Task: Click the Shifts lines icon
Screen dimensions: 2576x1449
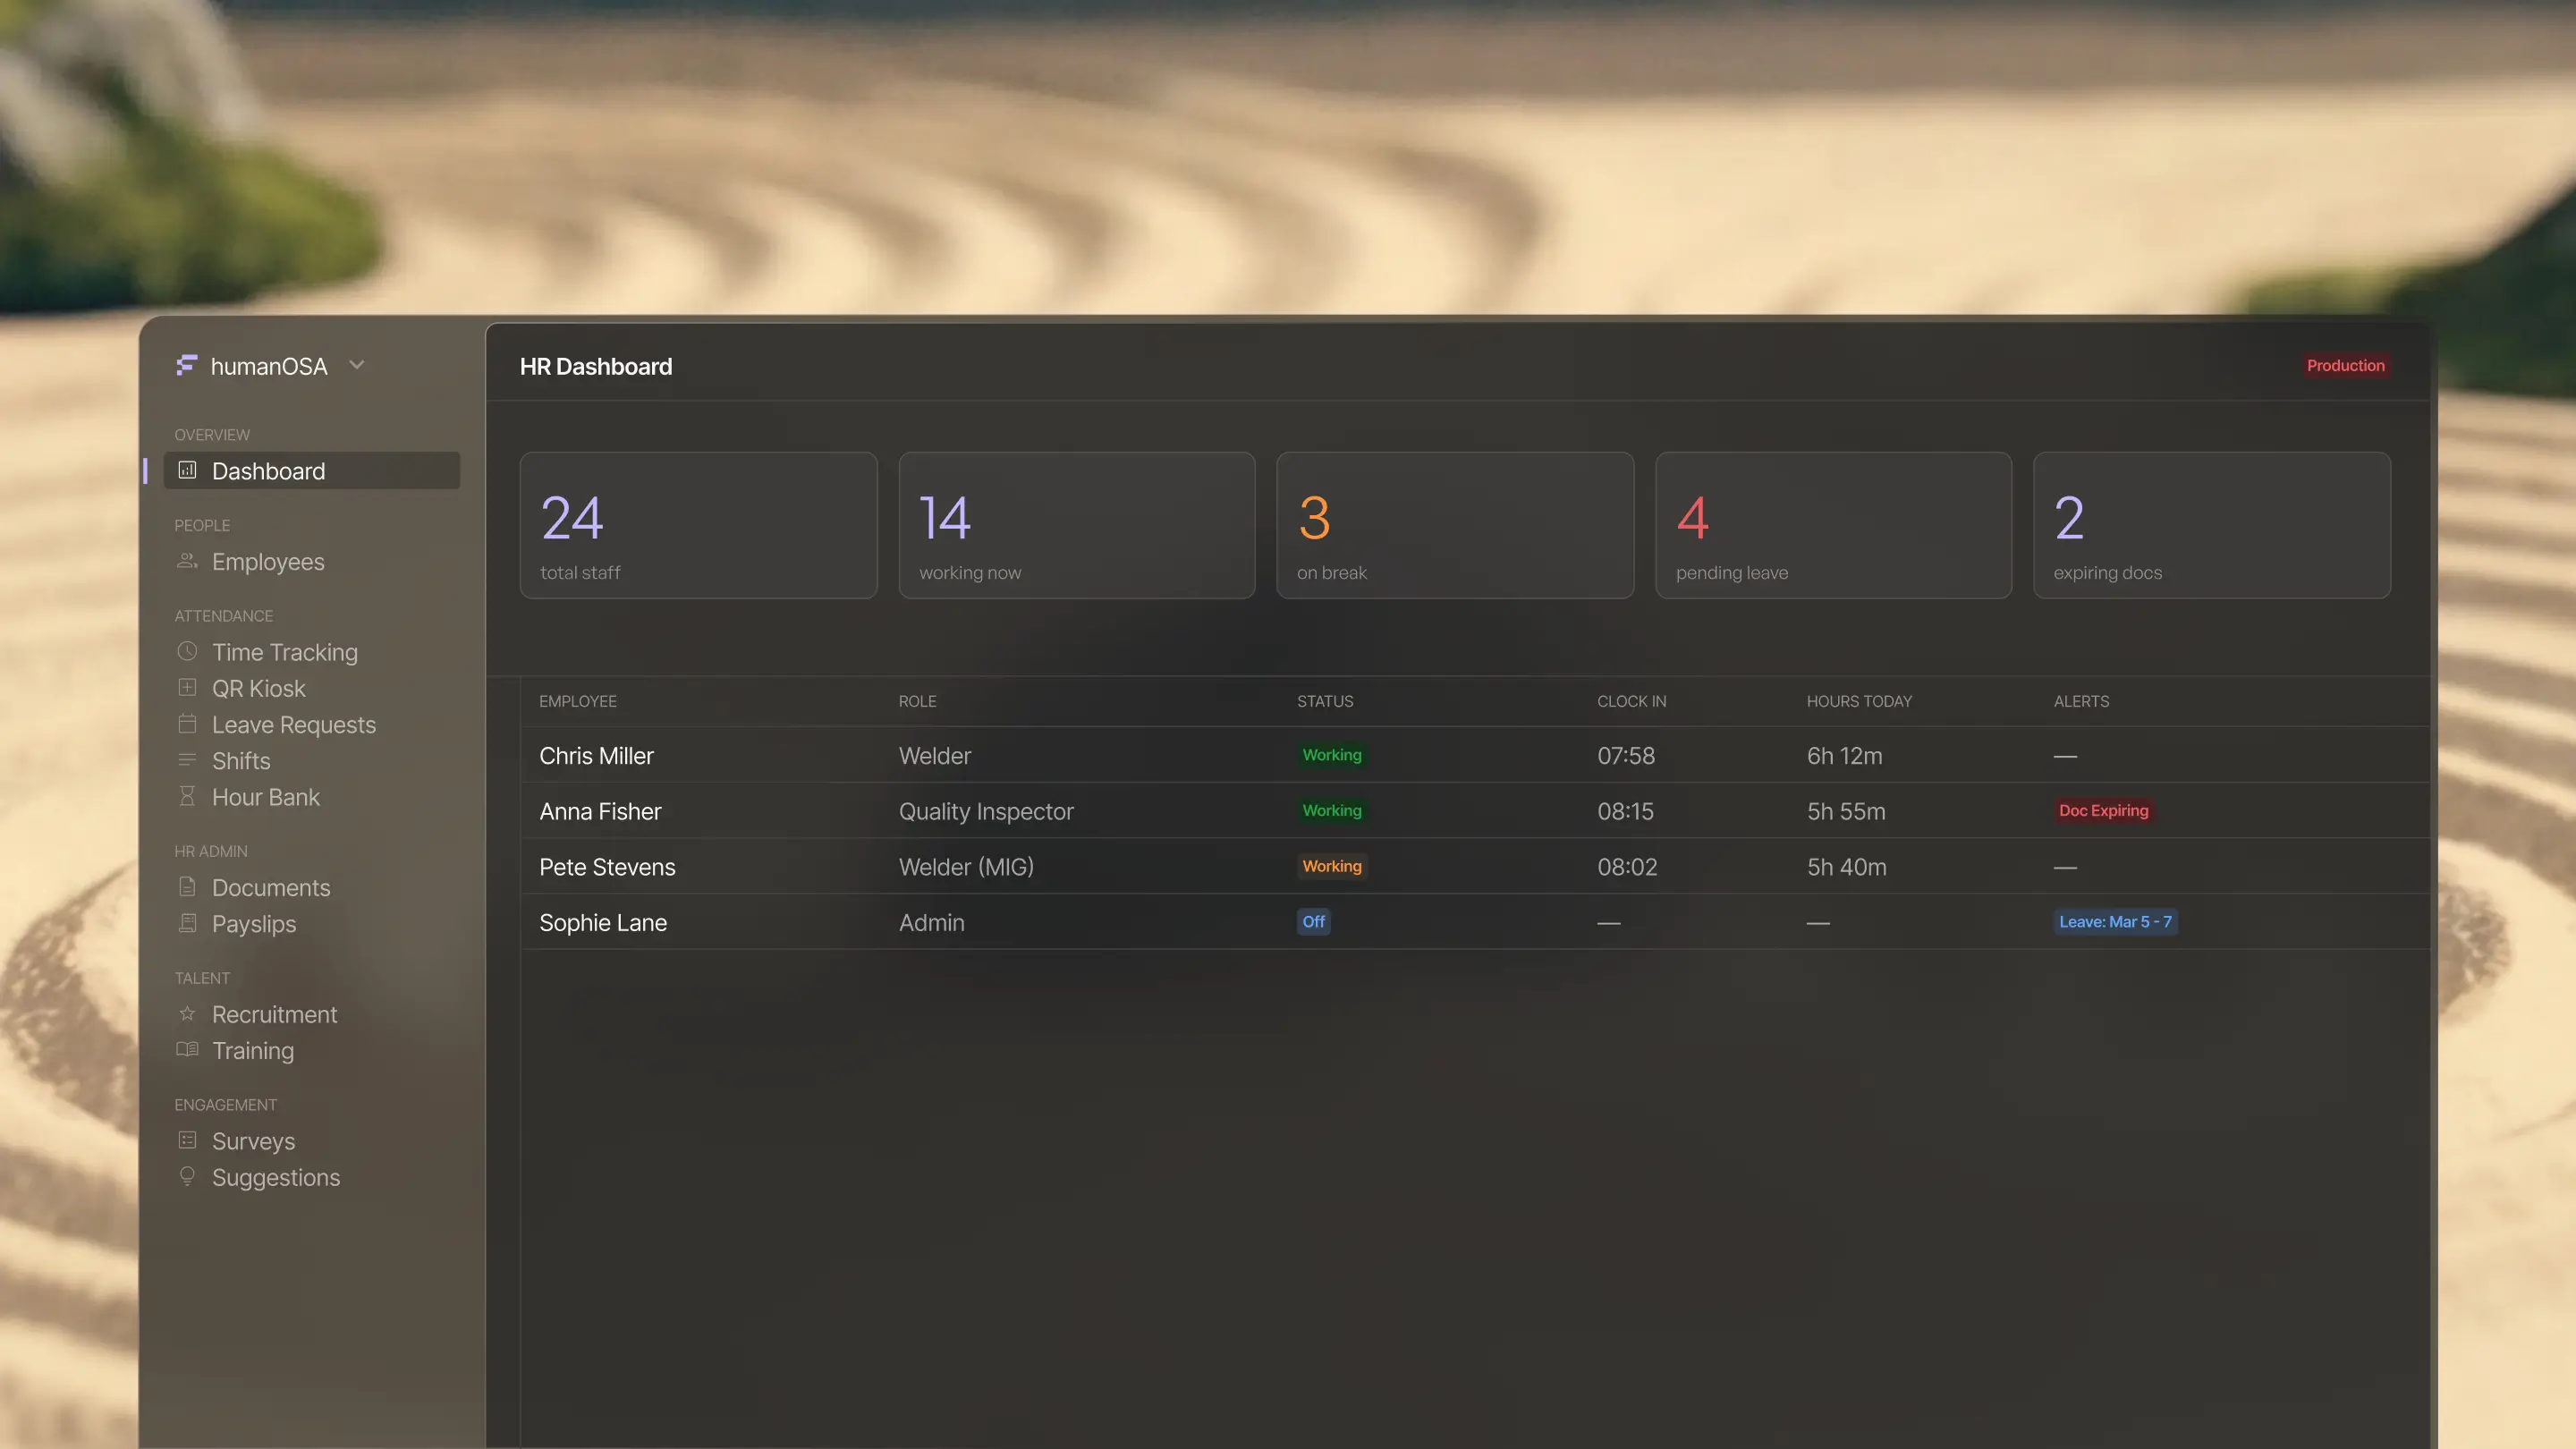Action: point(187,760)
